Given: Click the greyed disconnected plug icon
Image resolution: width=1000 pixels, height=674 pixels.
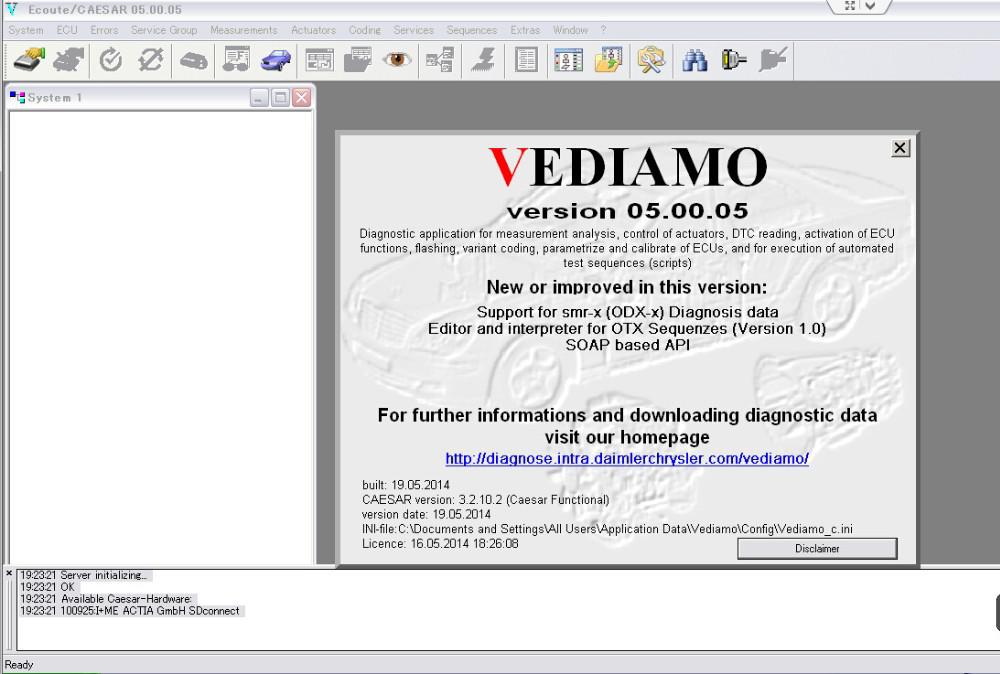Looking at the screenshot, I should click(773, 61).
